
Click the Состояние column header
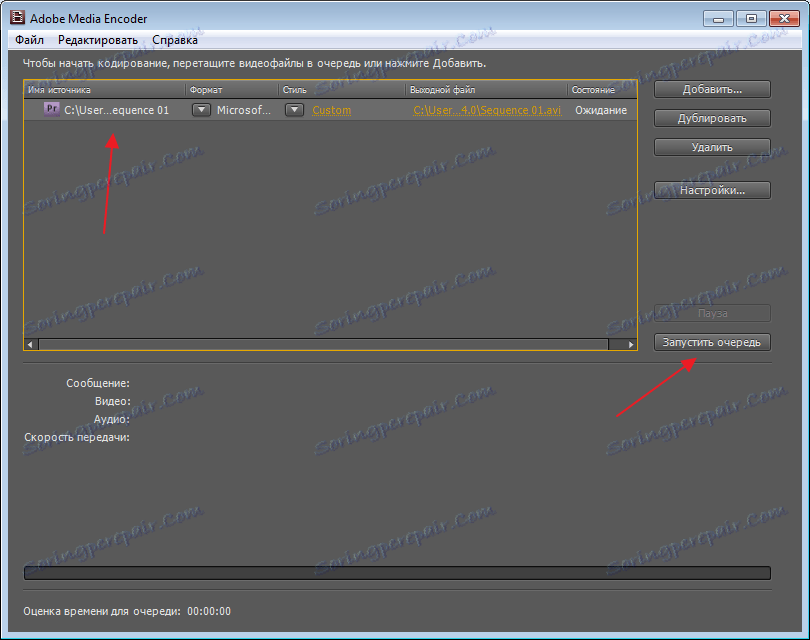tap(602, 90)
